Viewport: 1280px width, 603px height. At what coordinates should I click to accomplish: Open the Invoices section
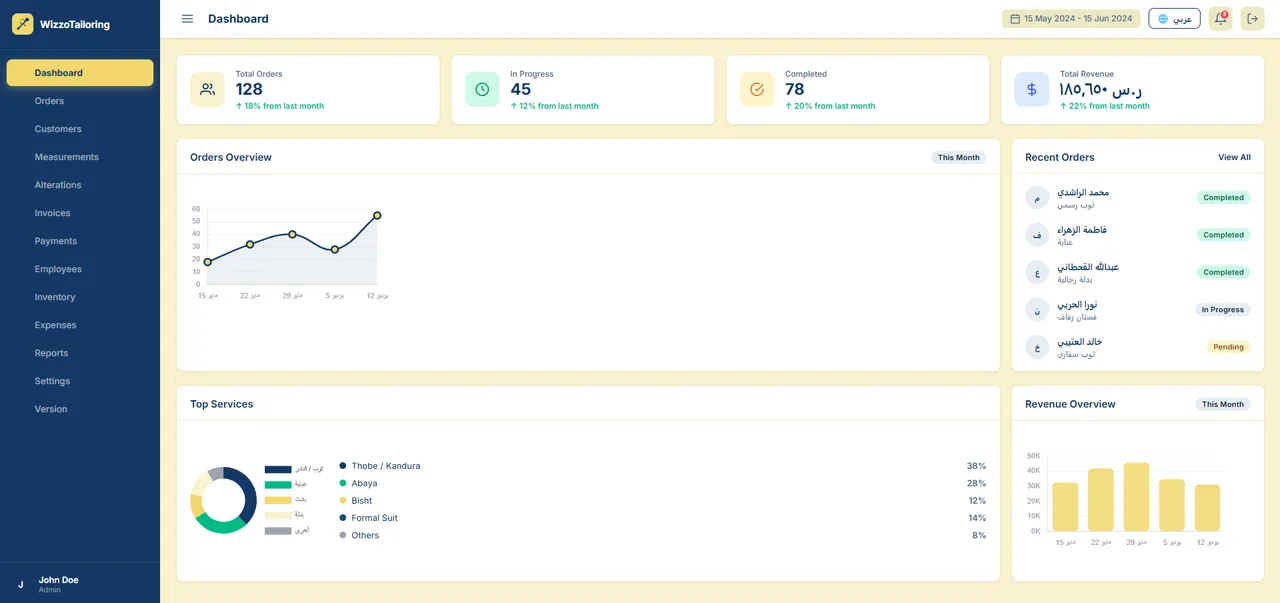80,213
